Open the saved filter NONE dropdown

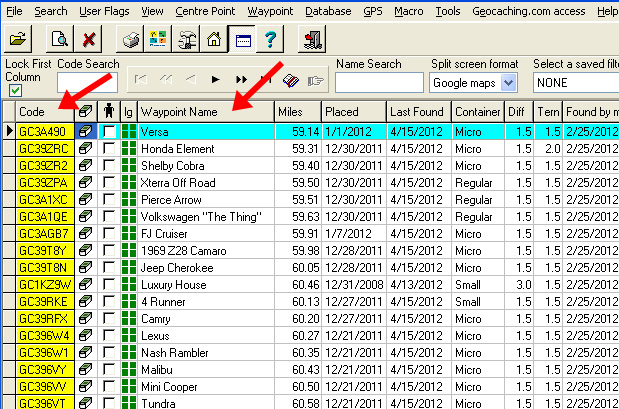pos(576,83)
